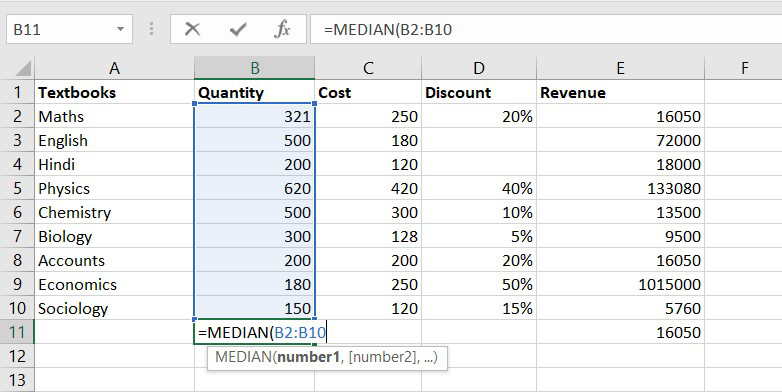Select column E header
The image size is (782, 392).
coord(620,68)
